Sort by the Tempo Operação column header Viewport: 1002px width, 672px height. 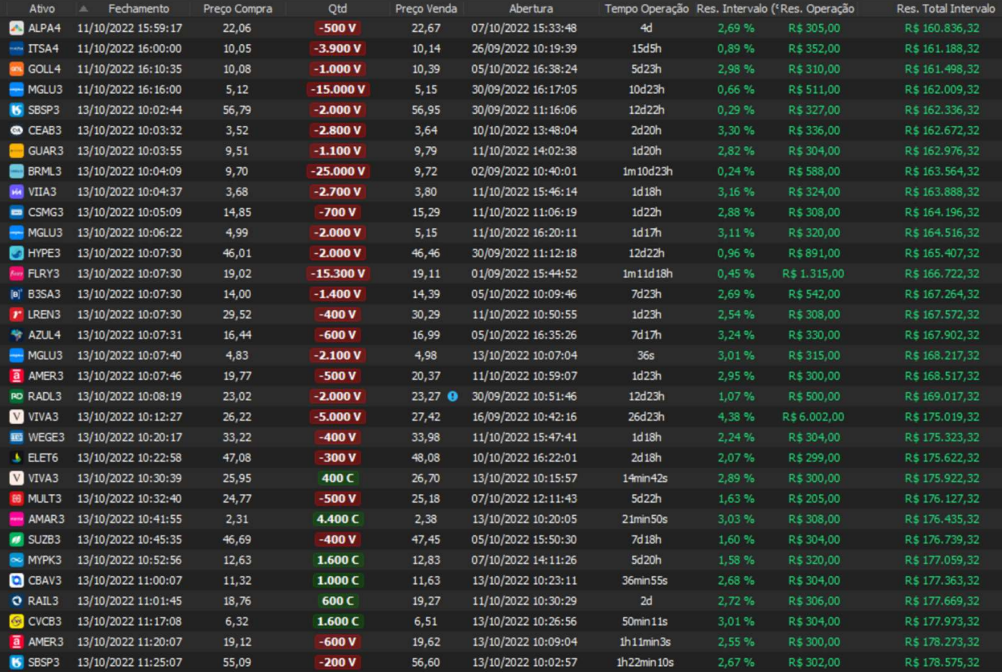(646, 8)
